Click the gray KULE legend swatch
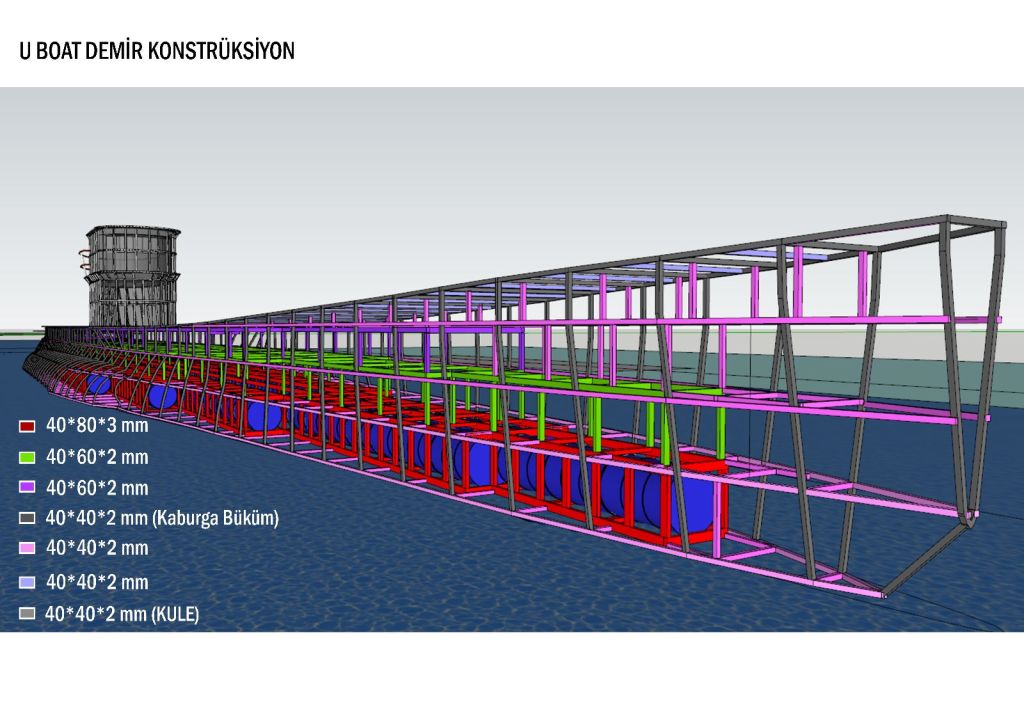The height and width of the screenshot is (723, 1024). pyautogui.click(x=27, y=614)
